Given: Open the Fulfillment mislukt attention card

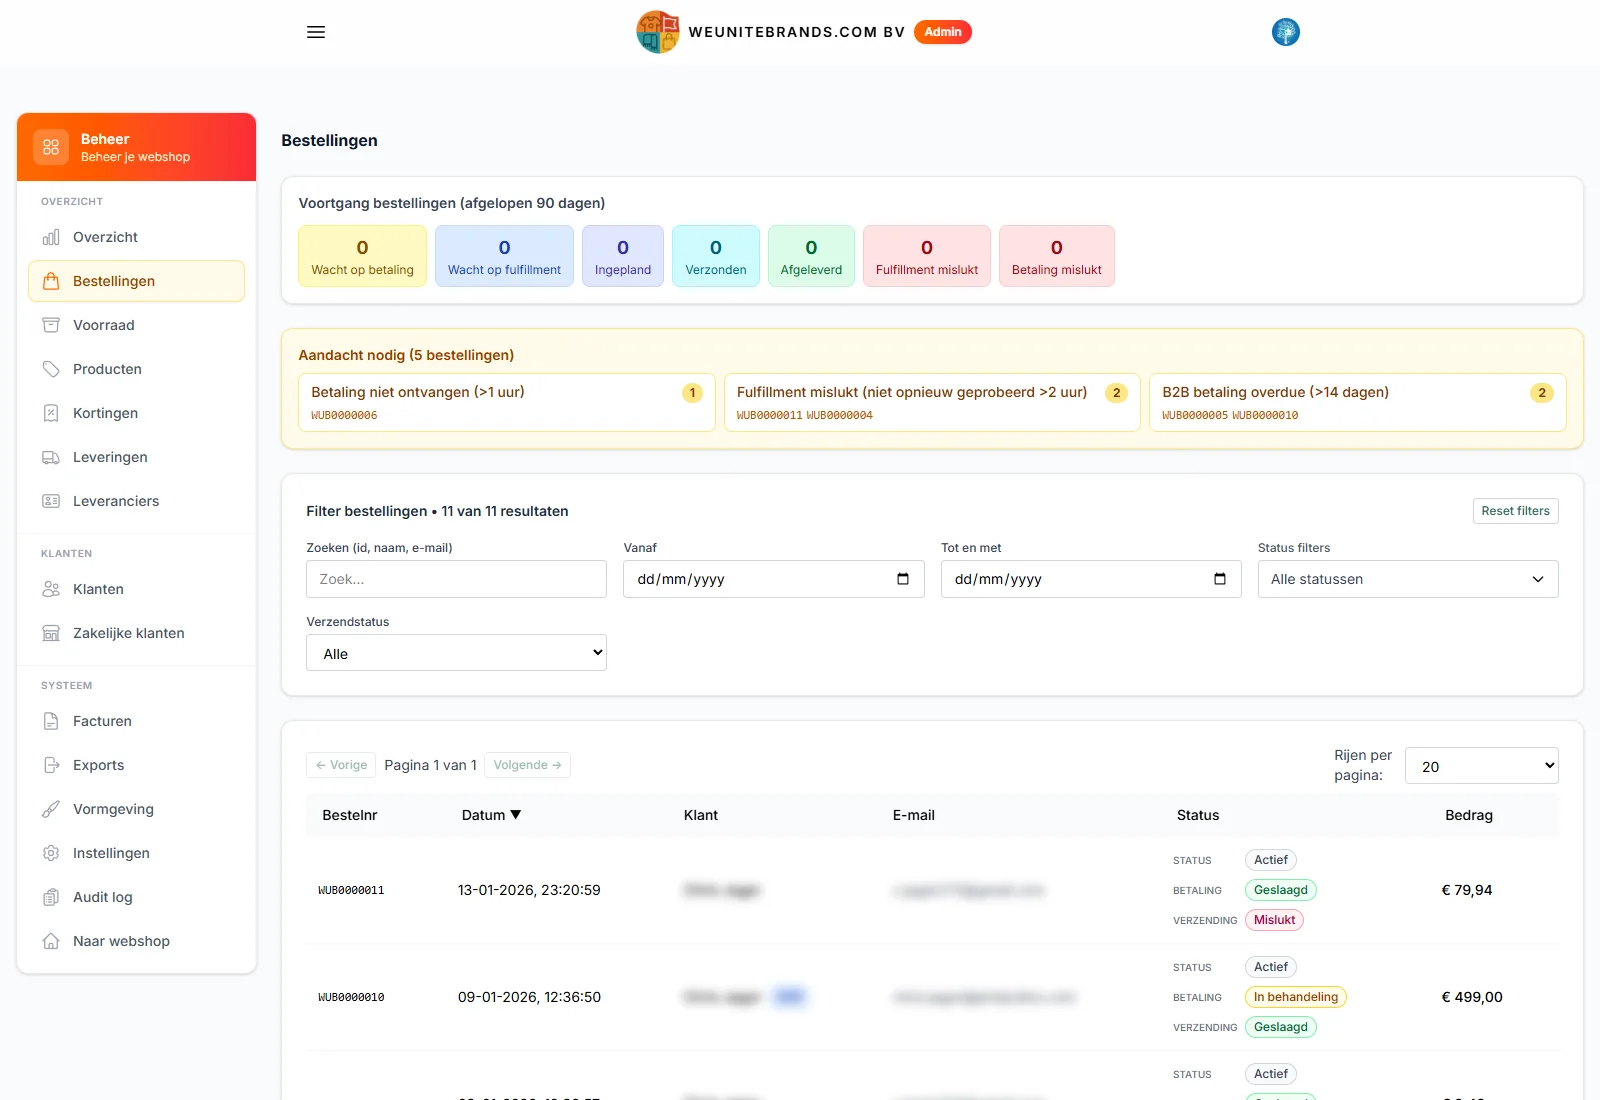Looking at the screenshot, I should [932, 402].
